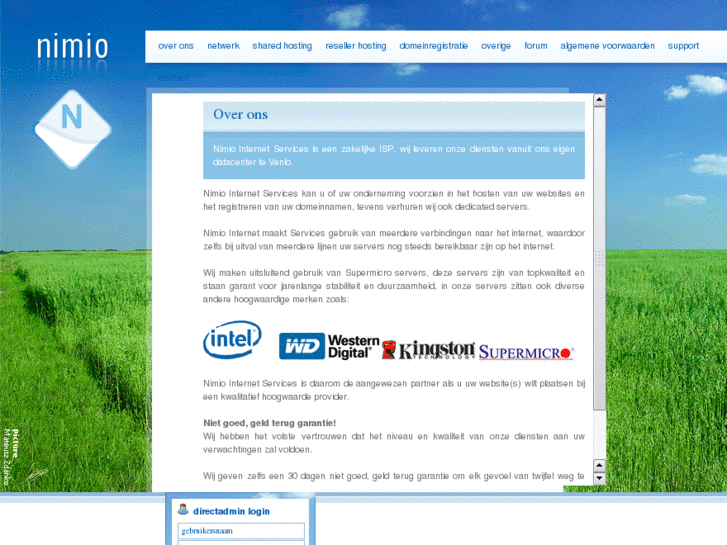Focus the gebruikersnaam input field

(x=241, y=531)
